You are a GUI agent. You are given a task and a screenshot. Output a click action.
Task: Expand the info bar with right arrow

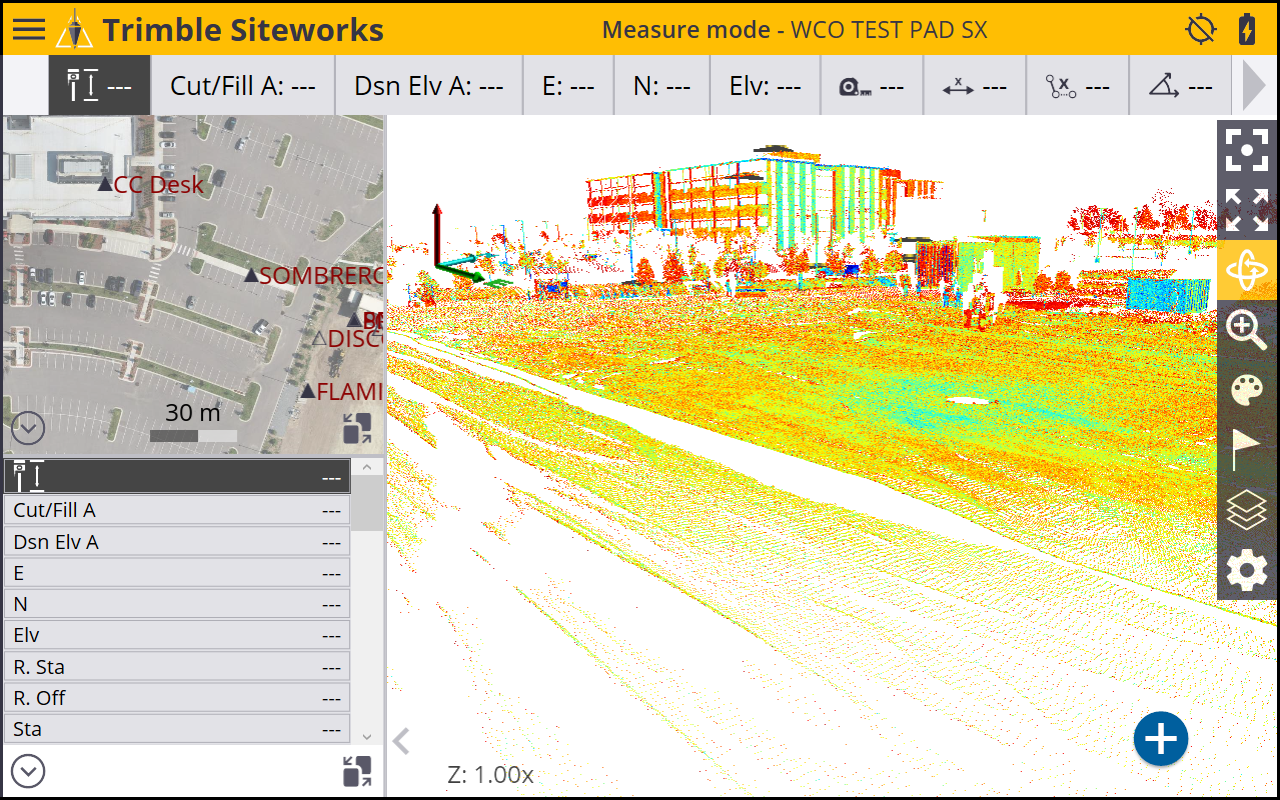point(1254,85)
